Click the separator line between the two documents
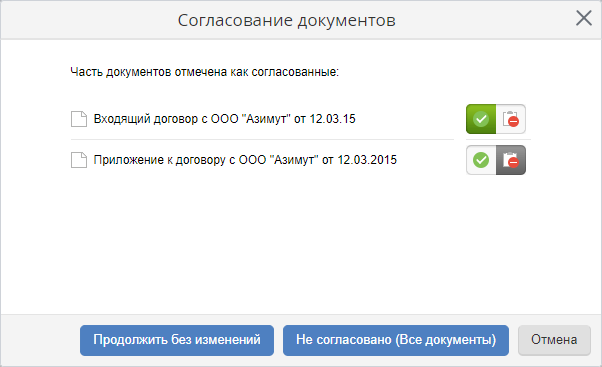Viewport: 602px width, 367px height. 262,139
